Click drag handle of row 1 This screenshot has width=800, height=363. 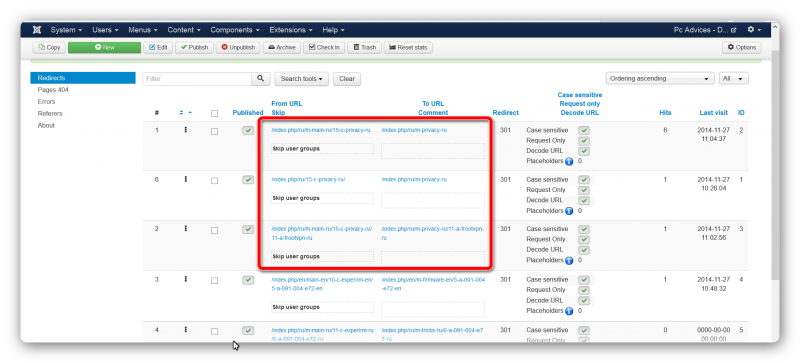click(186, 130)
